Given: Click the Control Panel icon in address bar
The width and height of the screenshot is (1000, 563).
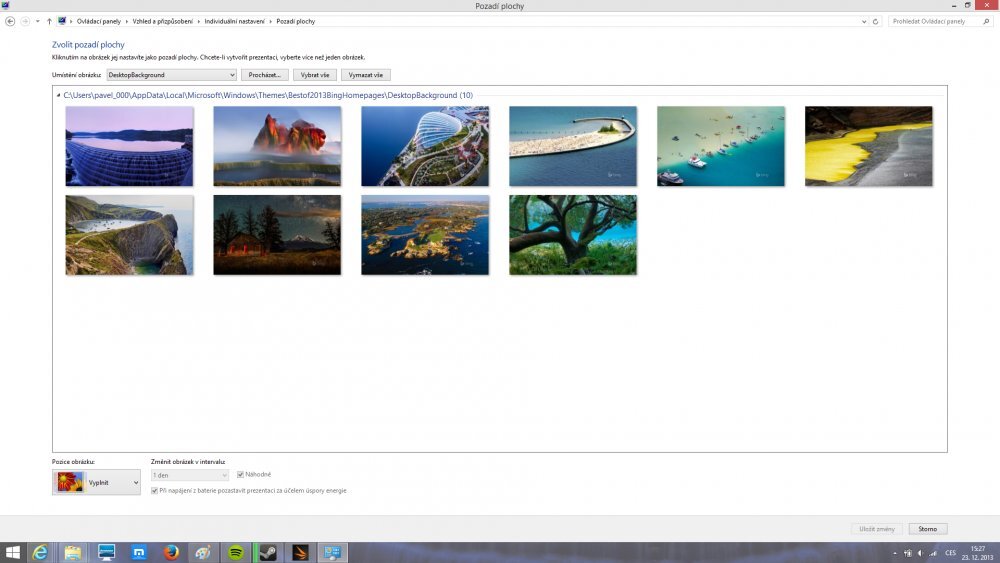Looking at the screenshot, I should [62, 21].
